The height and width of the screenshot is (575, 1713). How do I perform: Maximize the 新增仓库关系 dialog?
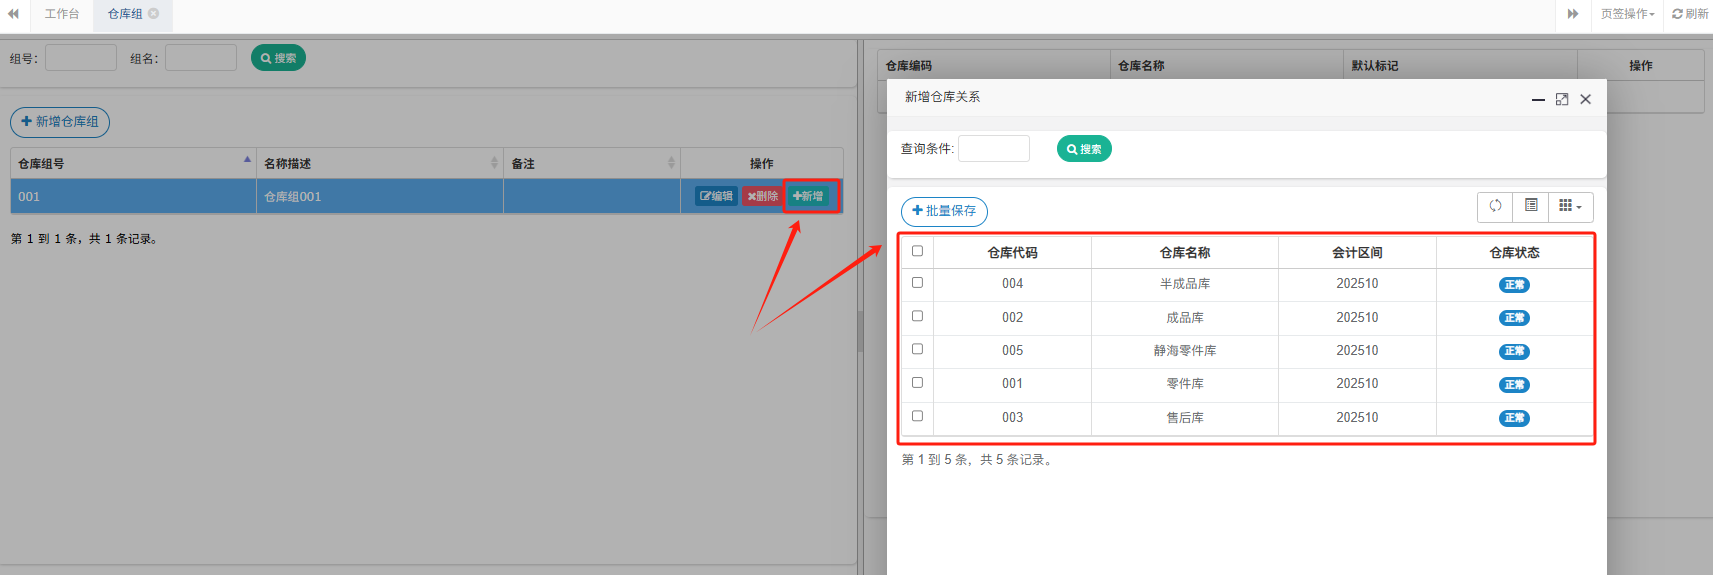1562,99
